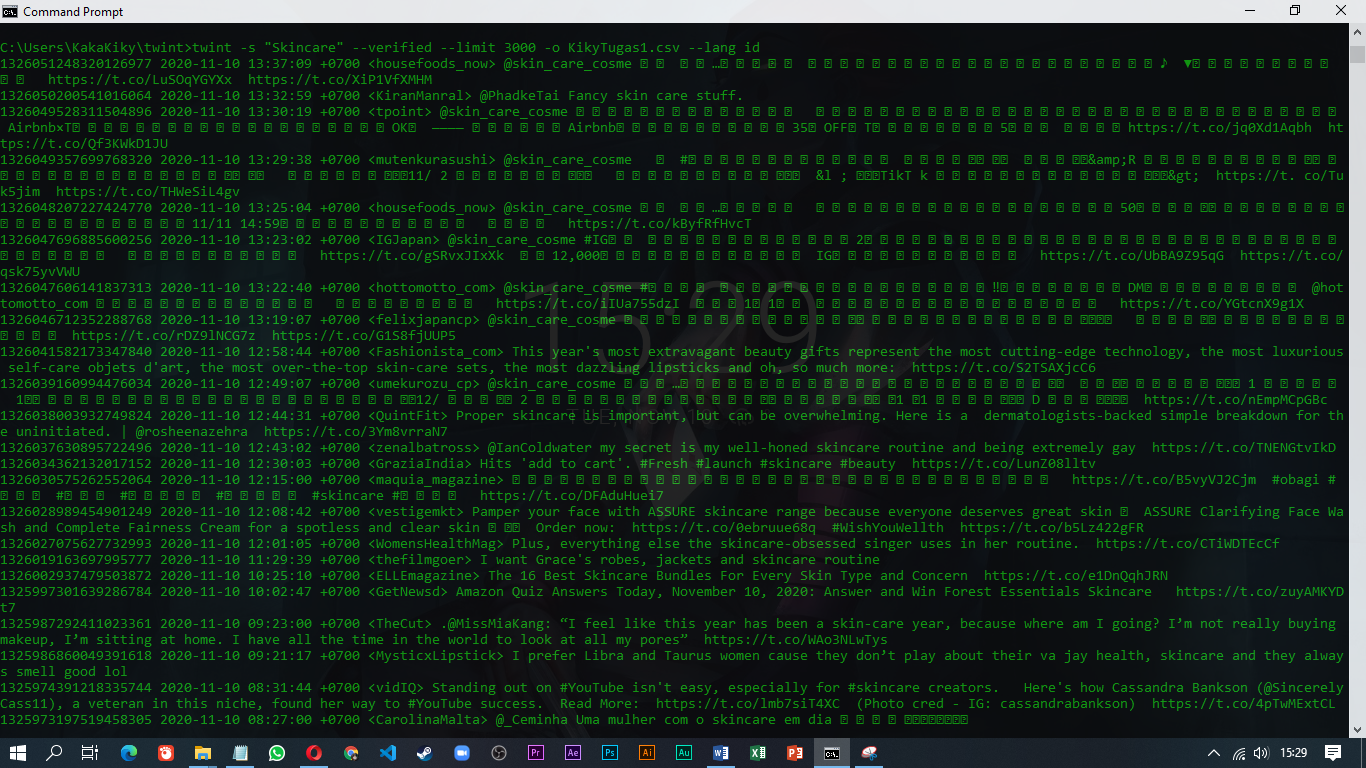Click the scrollbar up arrow in Command Prompt
Image resolution: width=1366 pixels, height=768 pixels.
1357,32
